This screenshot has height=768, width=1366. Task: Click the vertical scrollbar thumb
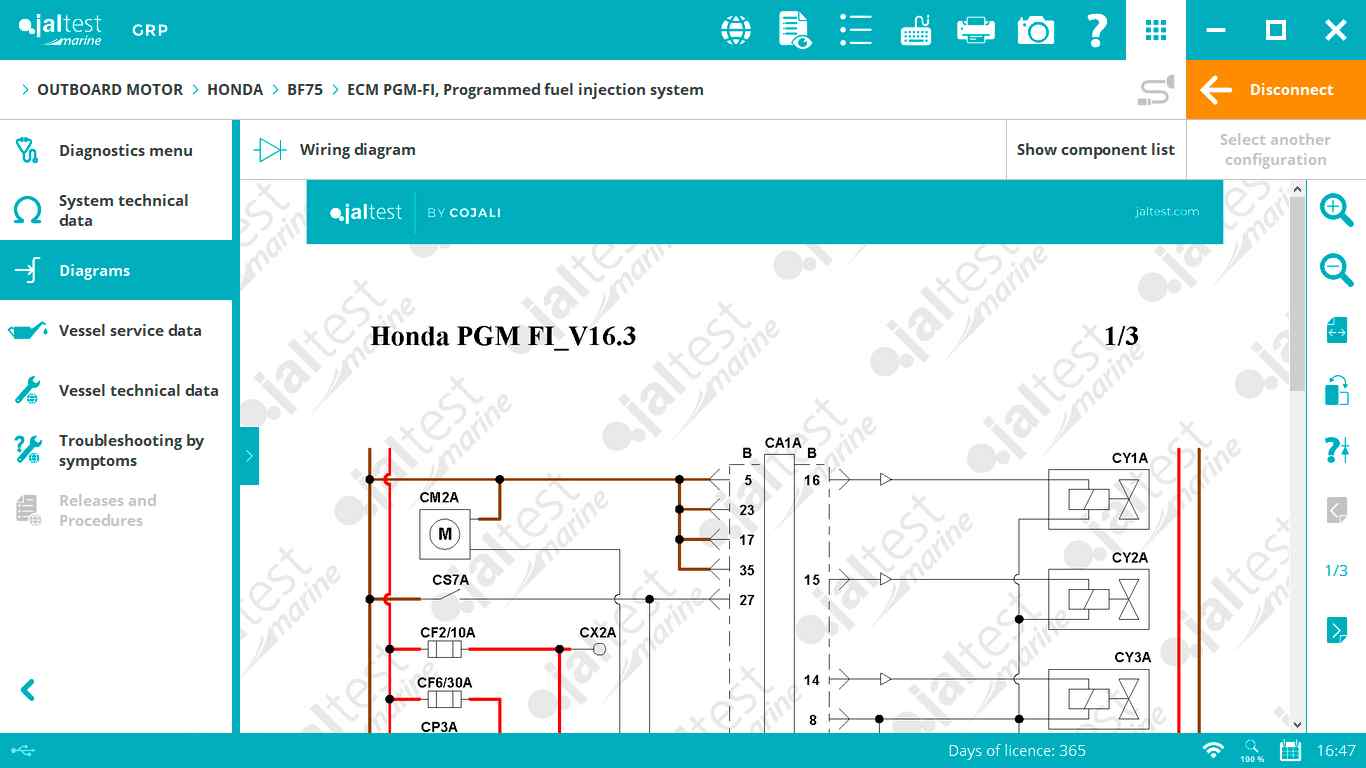1298,294
